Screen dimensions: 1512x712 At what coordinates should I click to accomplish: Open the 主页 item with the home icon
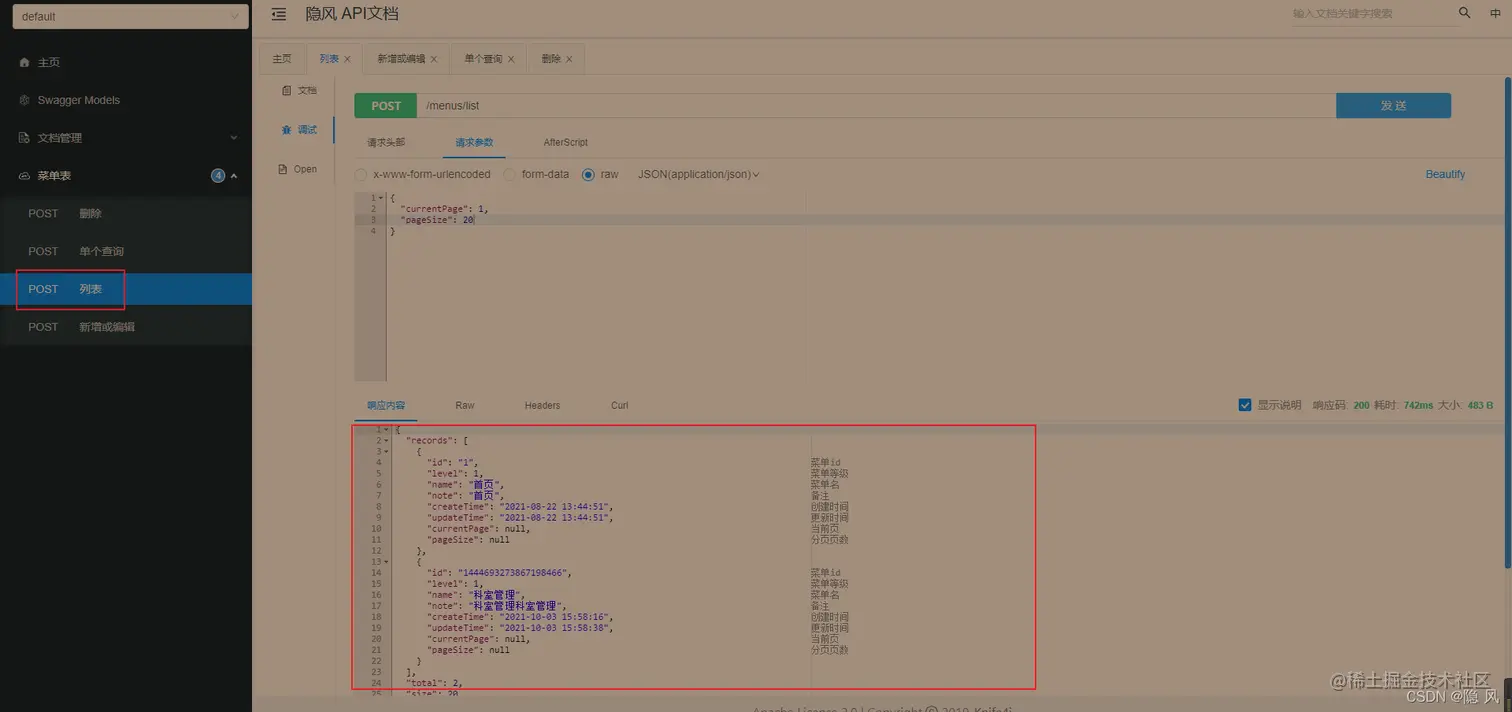pyautogui.click(x=24, y=62)
